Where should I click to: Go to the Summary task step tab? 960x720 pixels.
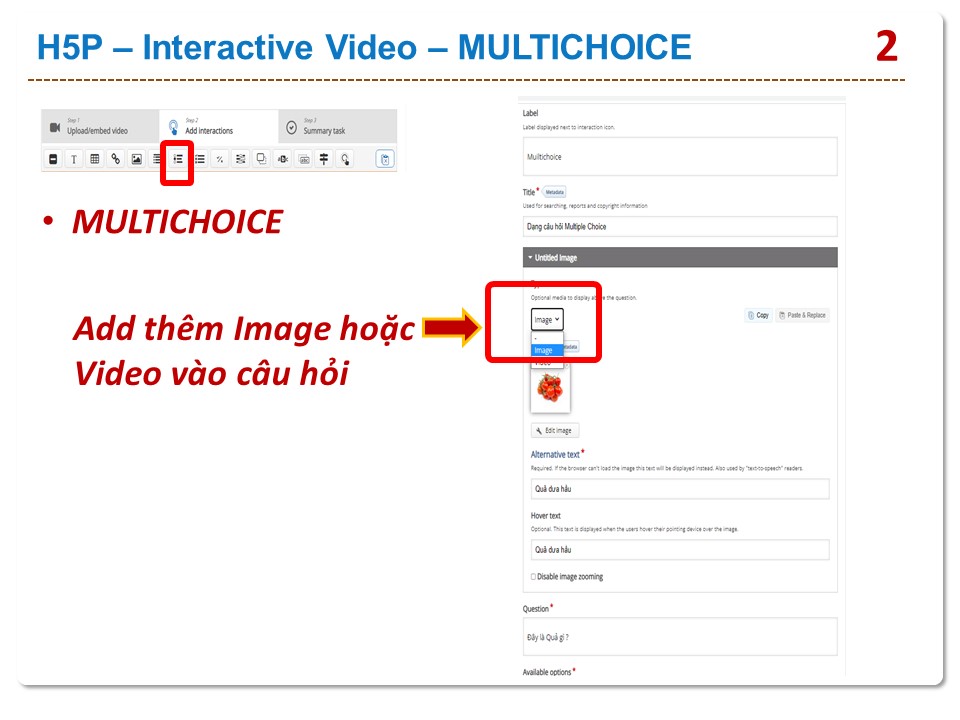tap(323, 127)
